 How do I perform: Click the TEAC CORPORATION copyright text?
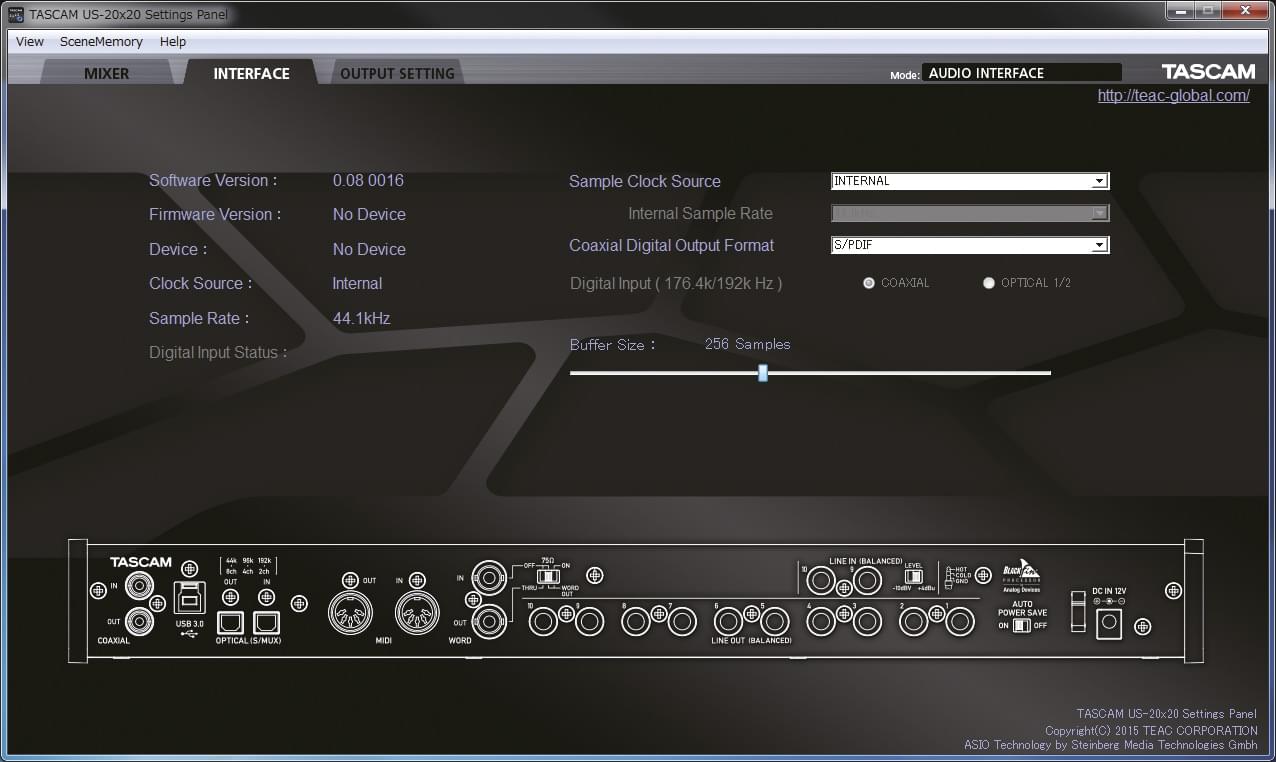[1151, 731]
